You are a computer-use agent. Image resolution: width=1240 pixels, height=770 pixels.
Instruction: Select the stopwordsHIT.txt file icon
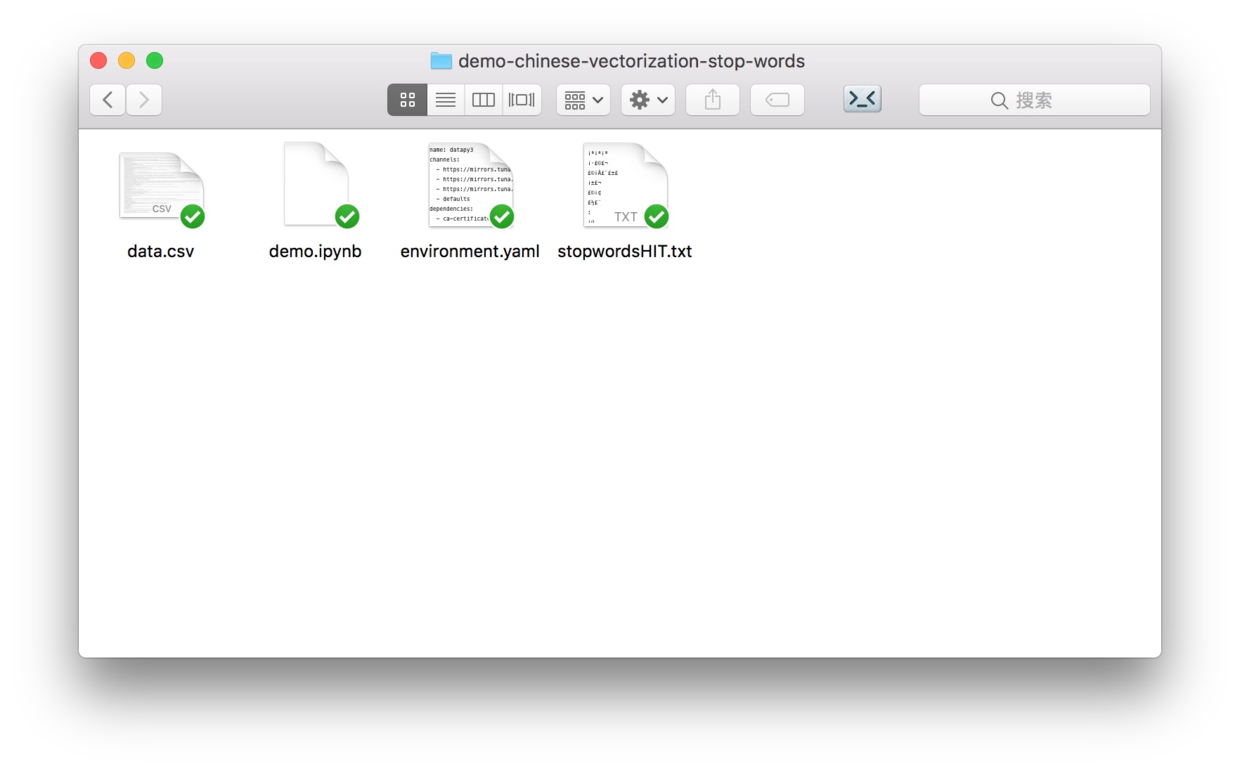pyautogui.click(x=625, y=186)
